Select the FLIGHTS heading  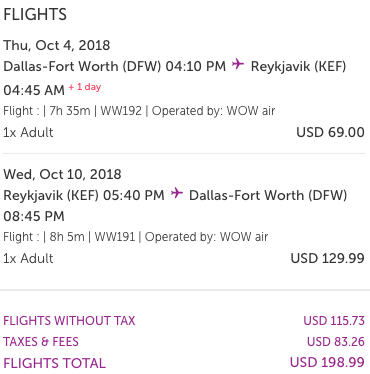35,15
